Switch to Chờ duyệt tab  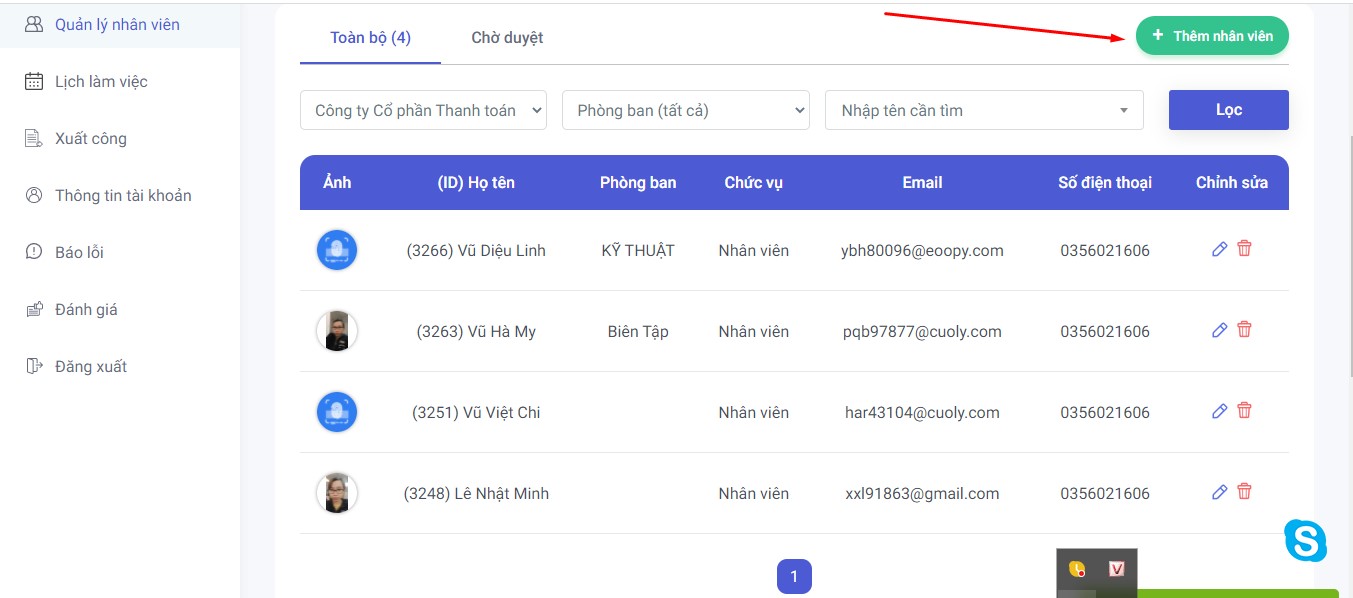(x=507, y=38)
